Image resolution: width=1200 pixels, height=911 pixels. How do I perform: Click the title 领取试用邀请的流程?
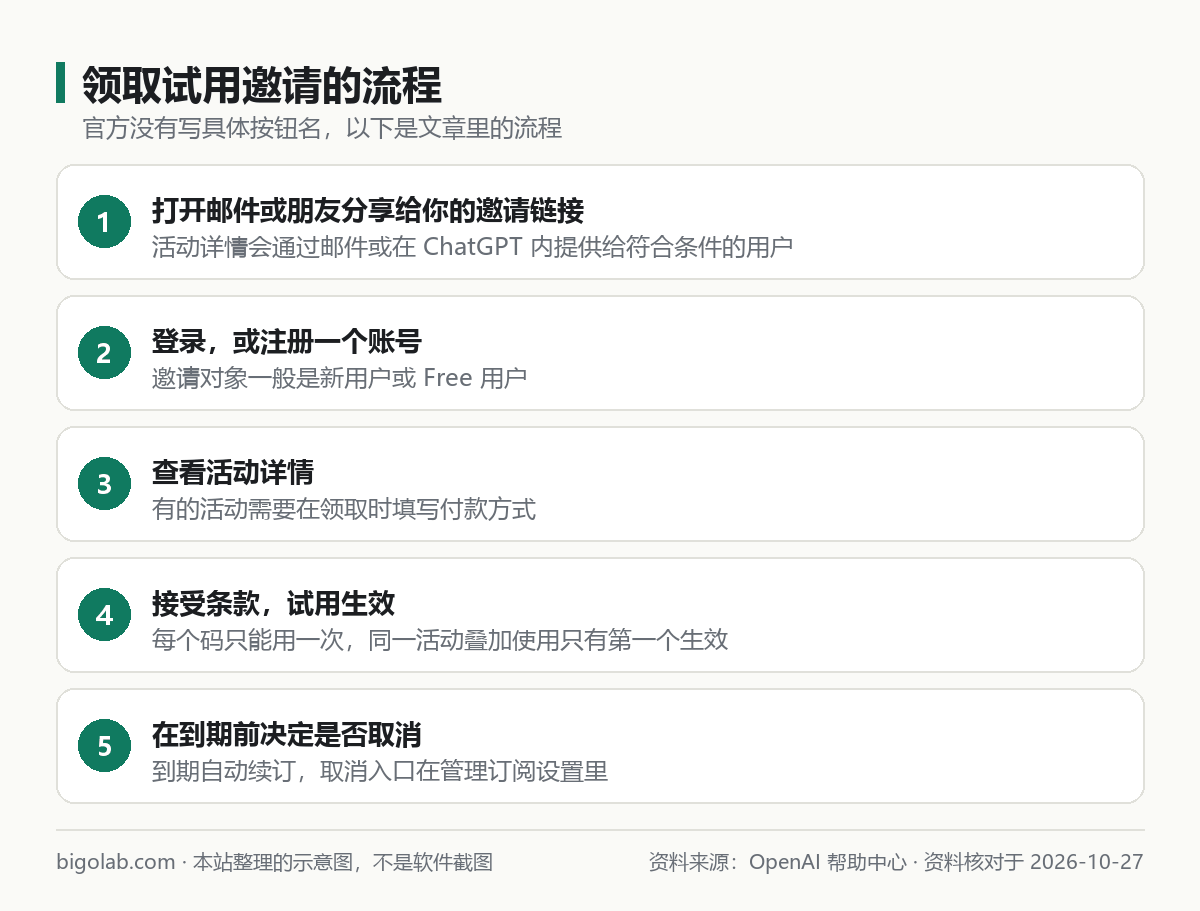262,85
